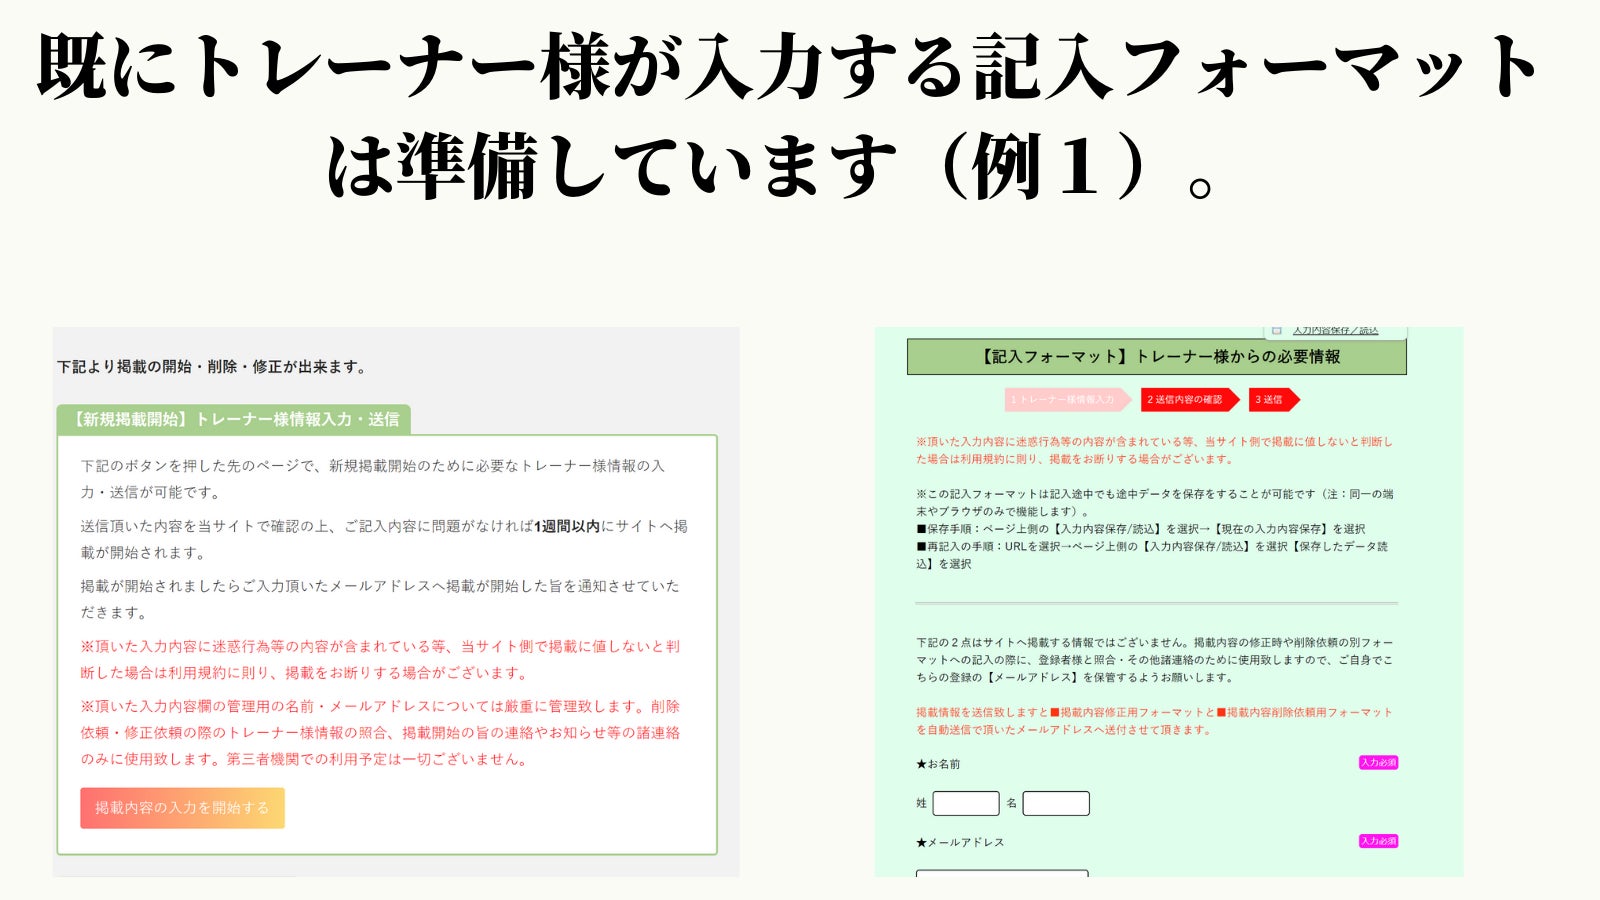Click the 掲載内容の入力を開始する button
This screenshot has width=1600, height=900.
tap(182, 808)
